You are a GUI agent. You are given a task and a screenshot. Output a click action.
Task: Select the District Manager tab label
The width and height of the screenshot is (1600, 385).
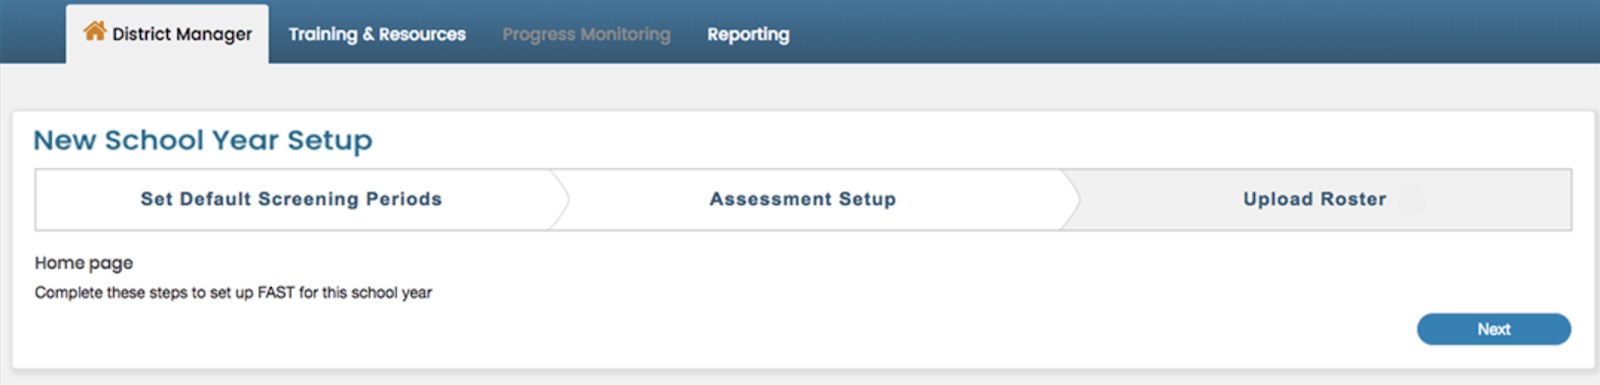pyautogui.click(x=182, y=34)
